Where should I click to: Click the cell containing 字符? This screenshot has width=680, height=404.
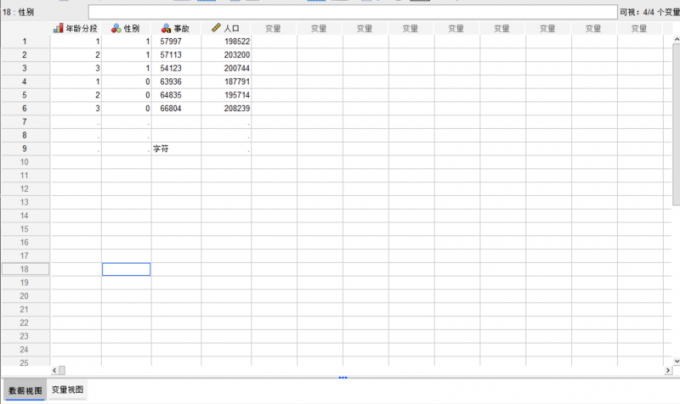coord(175,148)
